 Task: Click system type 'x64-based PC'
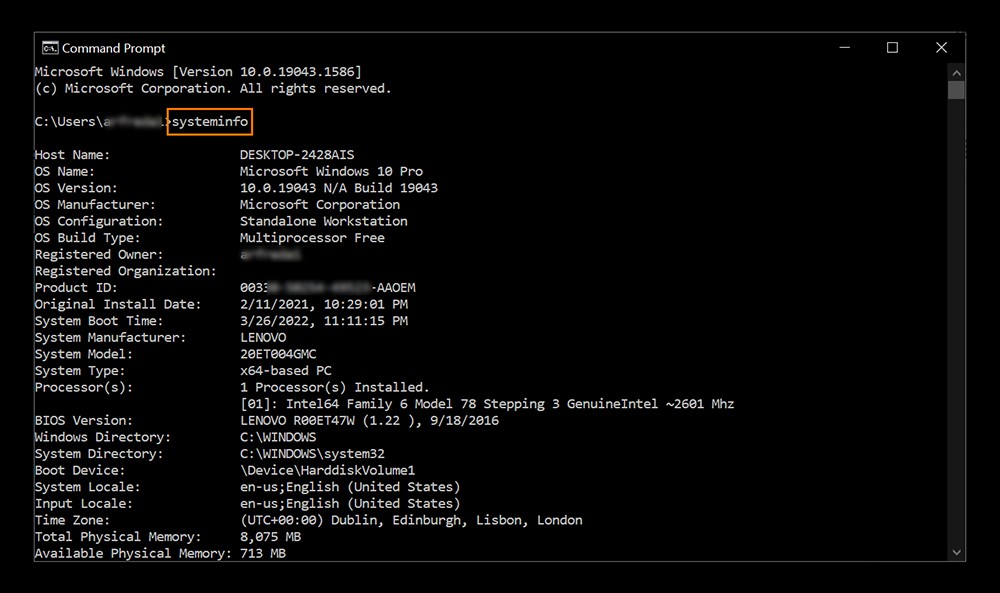(x=286, y=370)
